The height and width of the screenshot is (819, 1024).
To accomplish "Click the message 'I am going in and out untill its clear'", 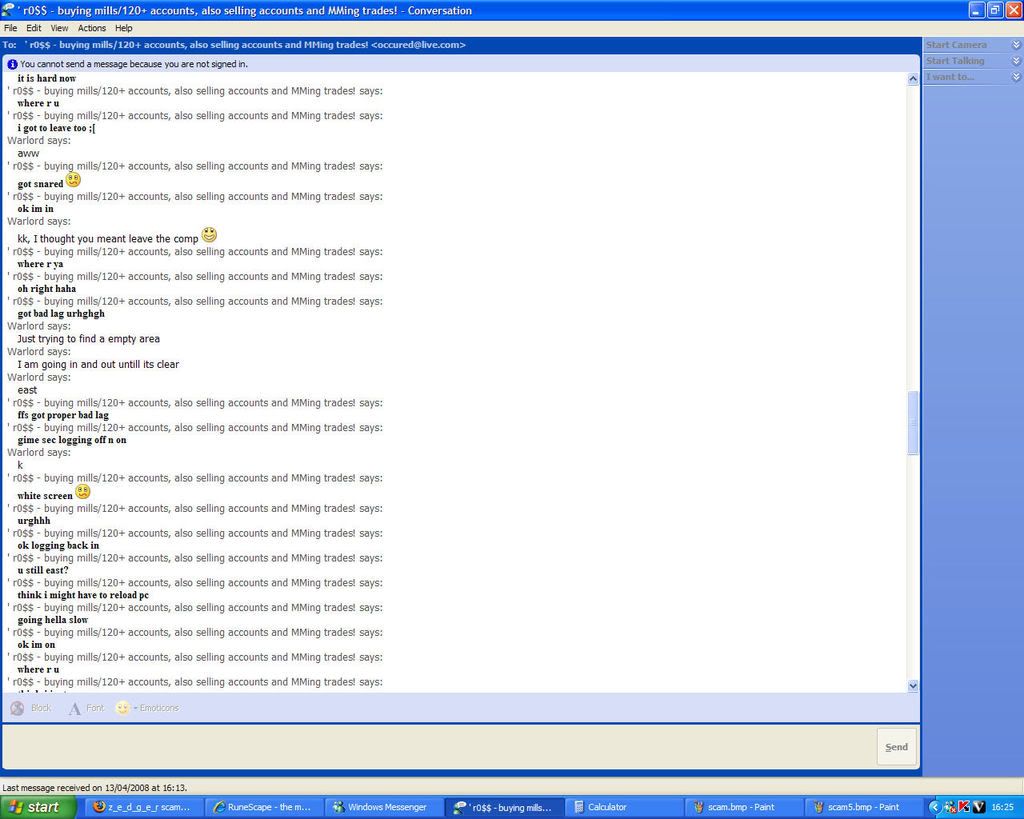I will tap(98, 364).
